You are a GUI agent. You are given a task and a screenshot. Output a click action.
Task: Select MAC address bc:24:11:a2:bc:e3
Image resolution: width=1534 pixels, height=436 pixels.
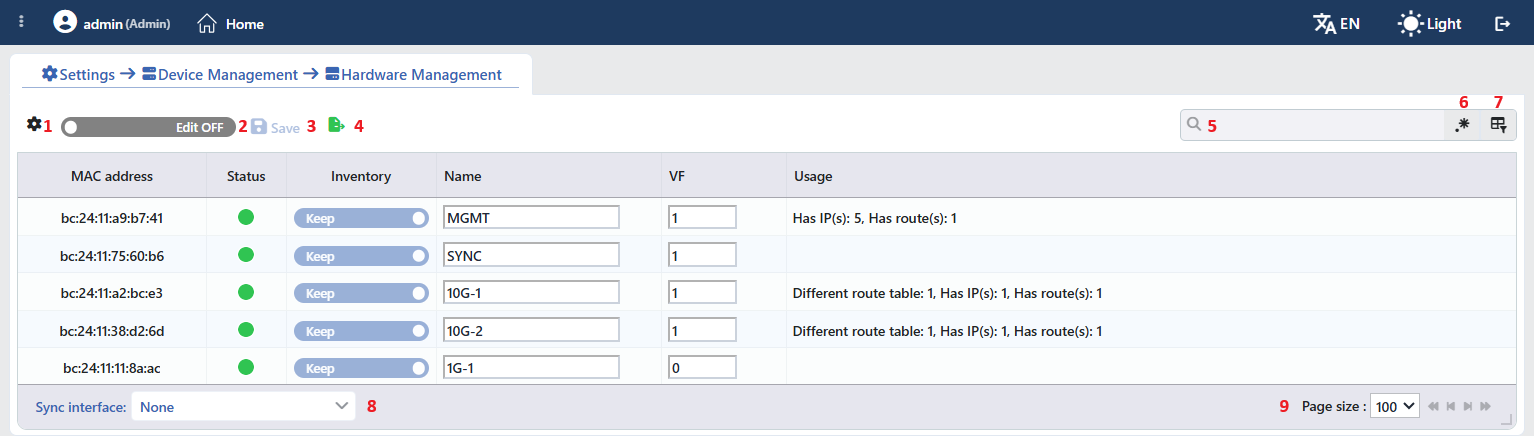pos(112,293)
